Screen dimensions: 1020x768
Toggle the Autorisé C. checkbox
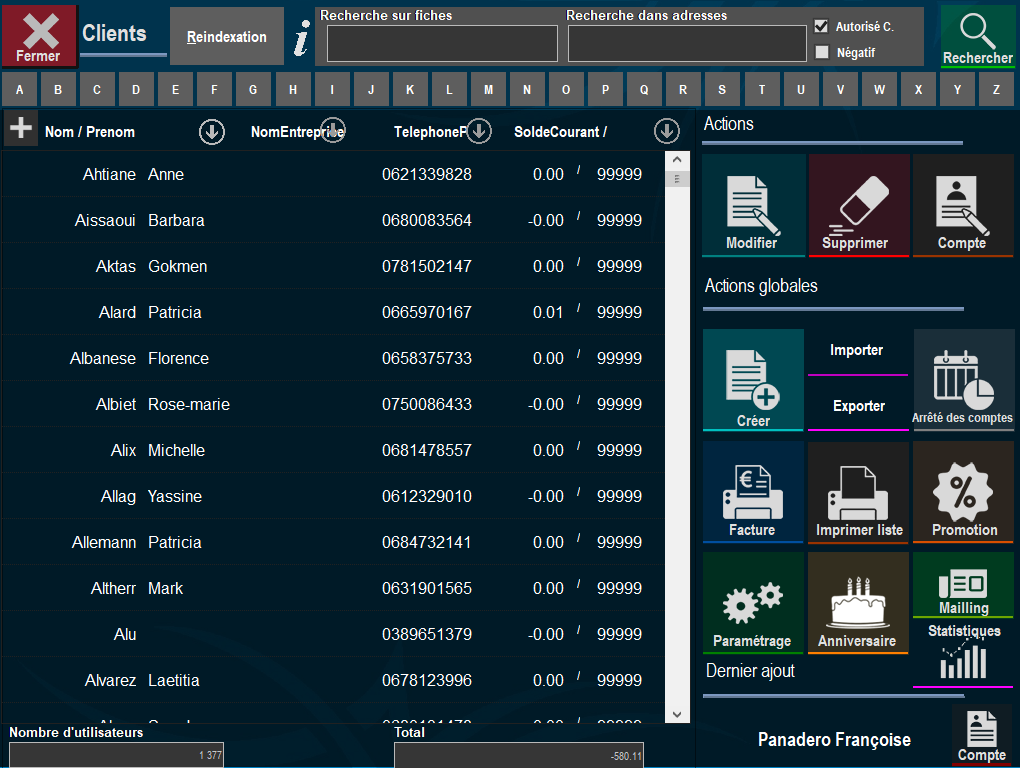pyautogui.click(x=822, y=26)
